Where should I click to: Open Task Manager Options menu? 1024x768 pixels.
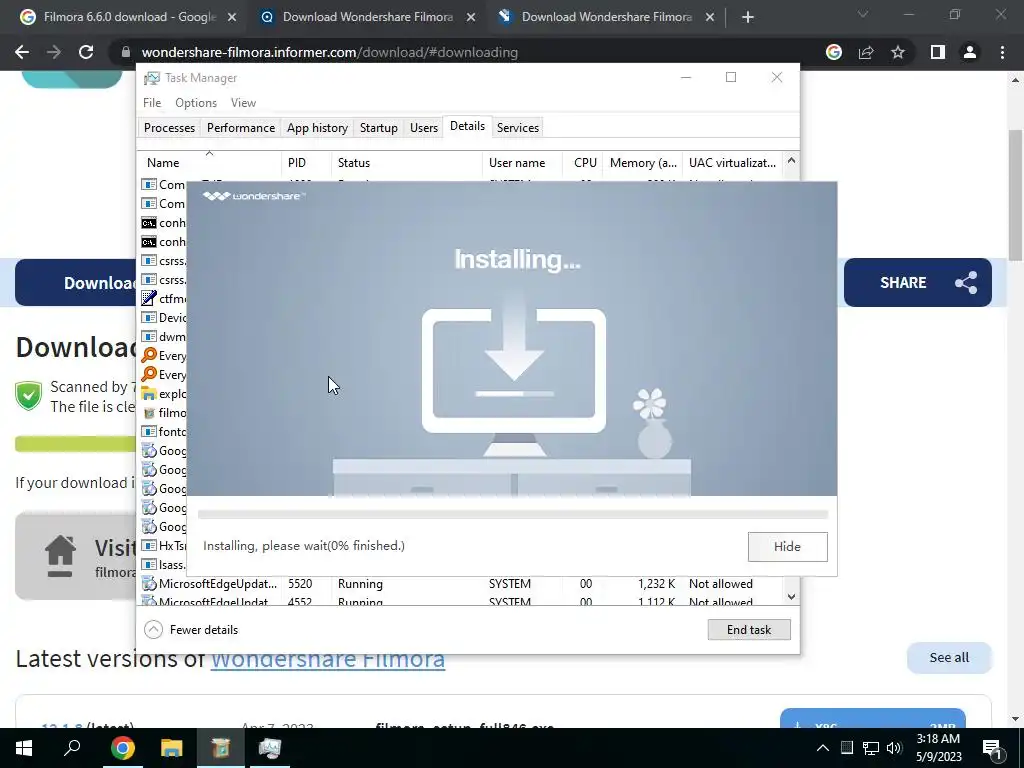pos(196,103)
